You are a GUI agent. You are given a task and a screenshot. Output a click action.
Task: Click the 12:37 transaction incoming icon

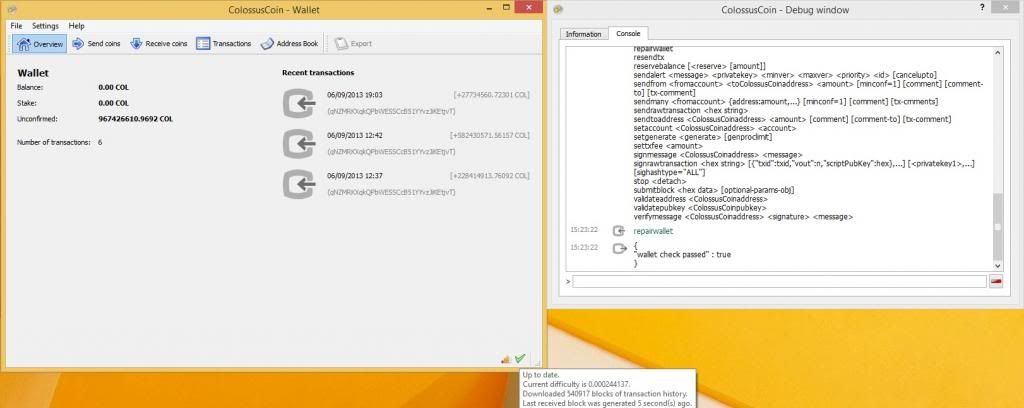point(298,185)
